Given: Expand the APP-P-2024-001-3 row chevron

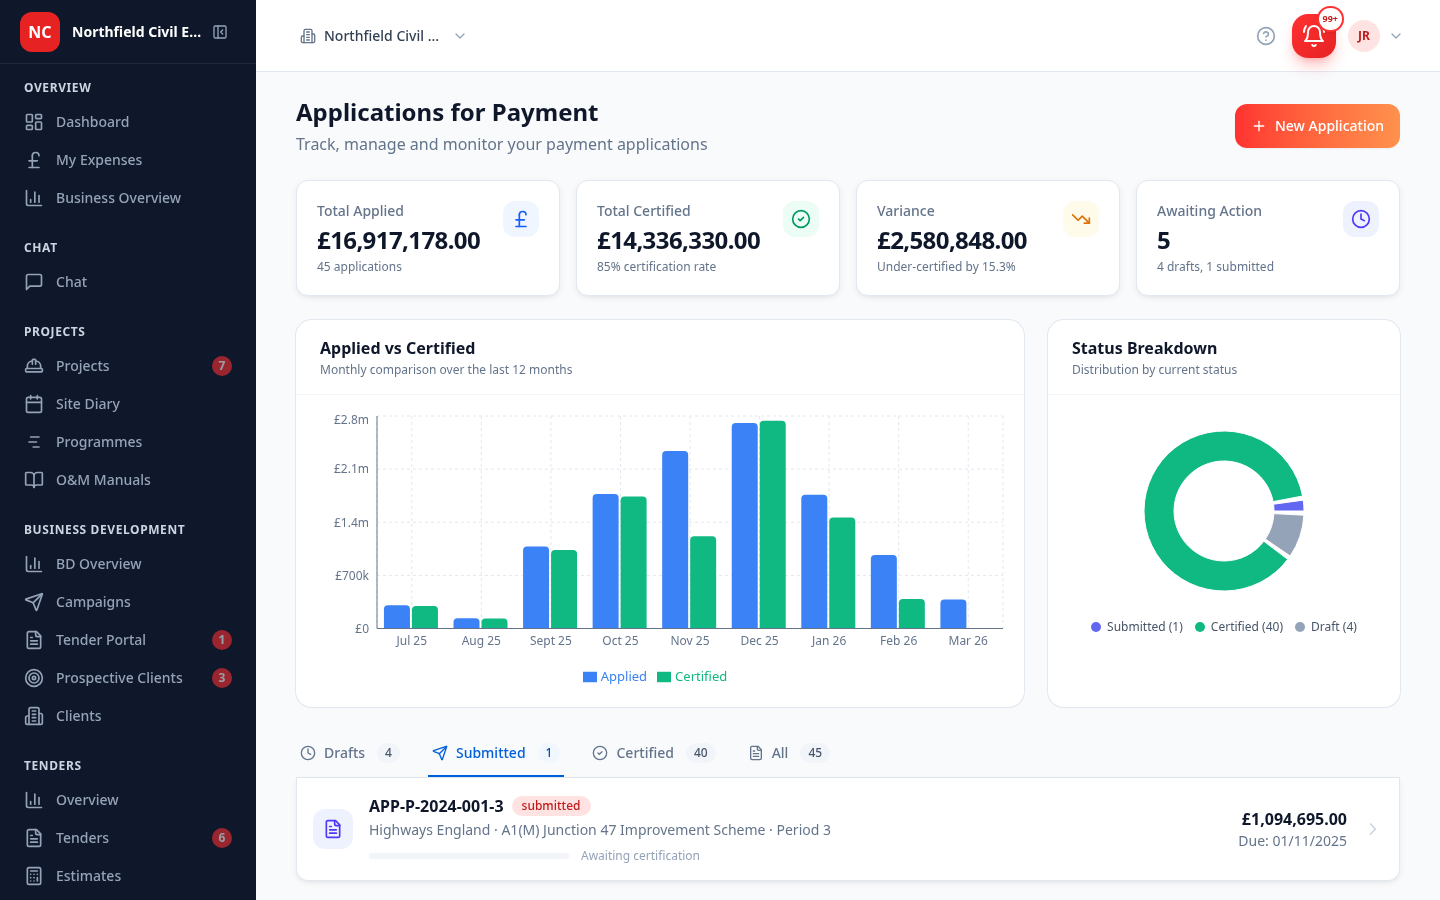Looking at the screenshot, I should point(1373,829).
